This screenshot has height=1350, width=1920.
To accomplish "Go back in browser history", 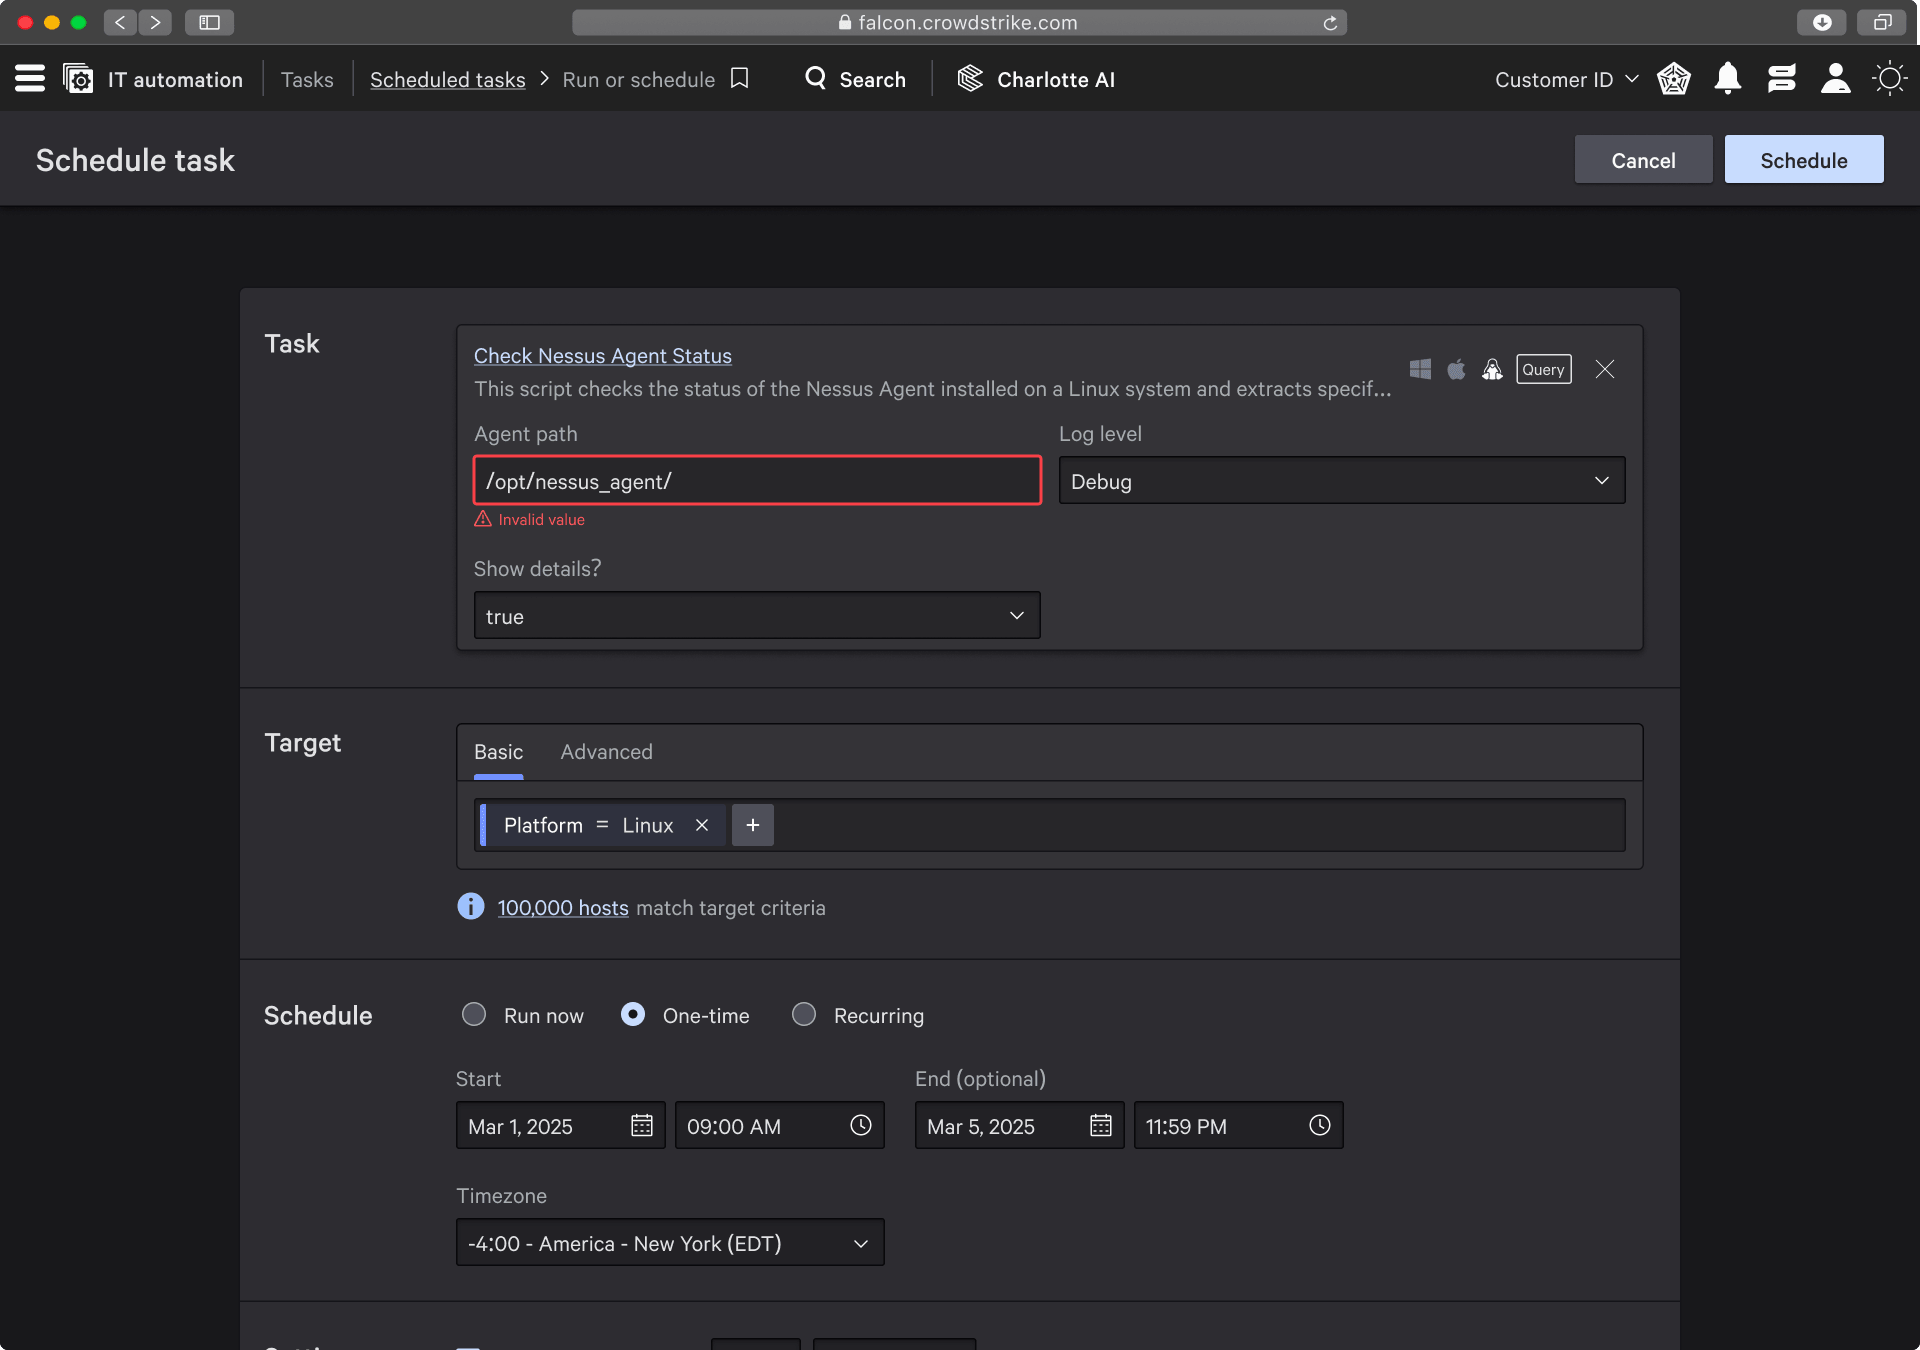I will coord(120,22).
